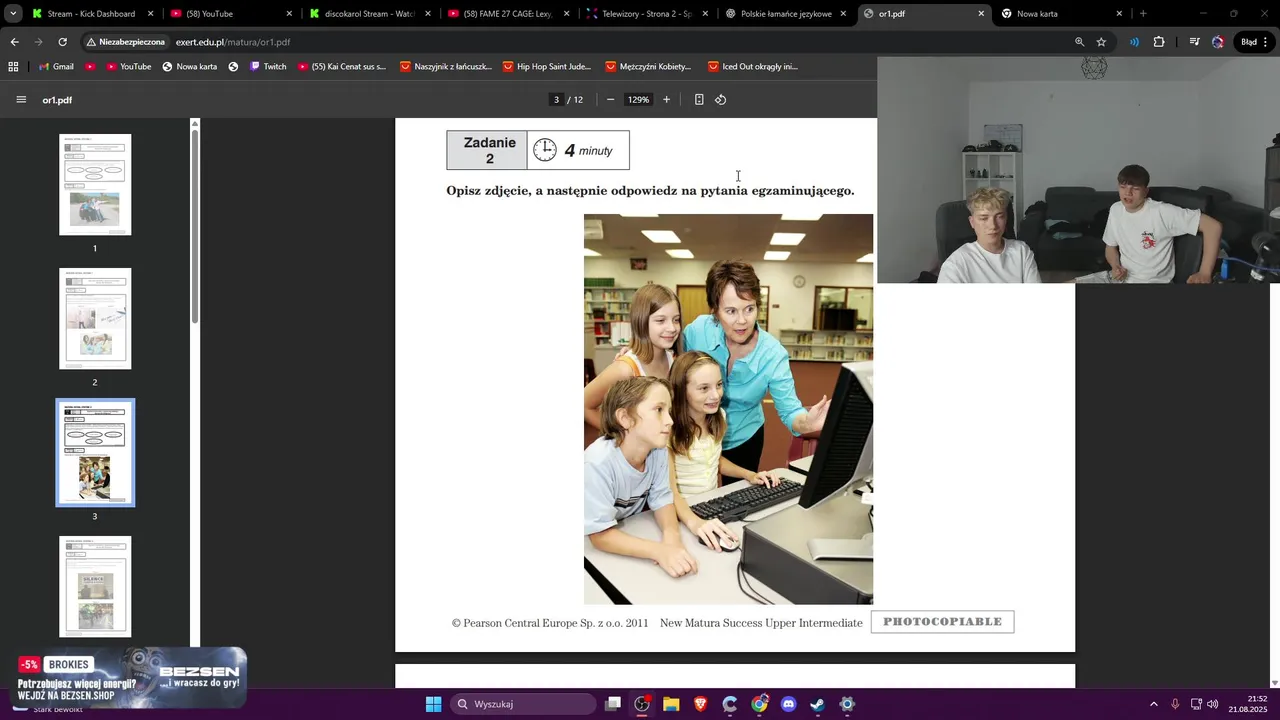The height and width of the screenshot is (720, 1280).
Task: Open the Twitch bookmark
Action: coord(267,66)
